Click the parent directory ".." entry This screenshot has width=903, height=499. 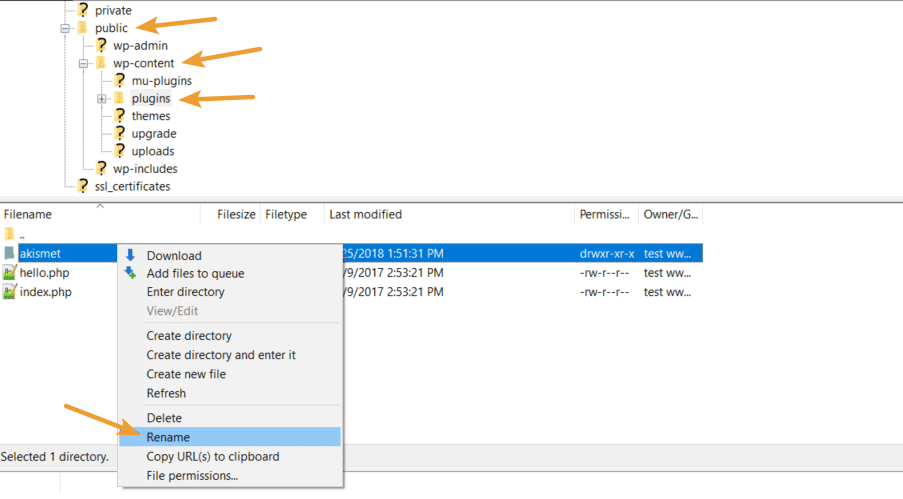click(22, 235)
